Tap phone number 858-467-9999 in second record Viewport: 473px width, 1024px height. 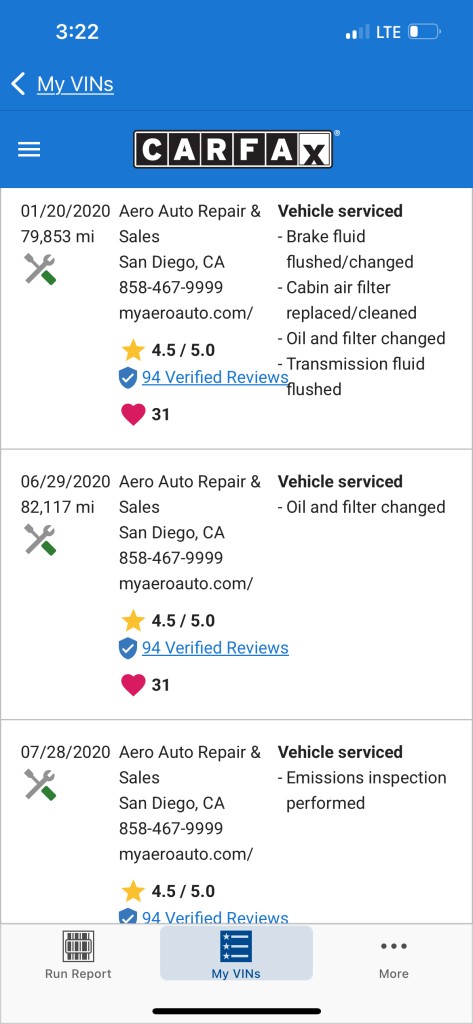pyautogui.click(x=171, y=558)
